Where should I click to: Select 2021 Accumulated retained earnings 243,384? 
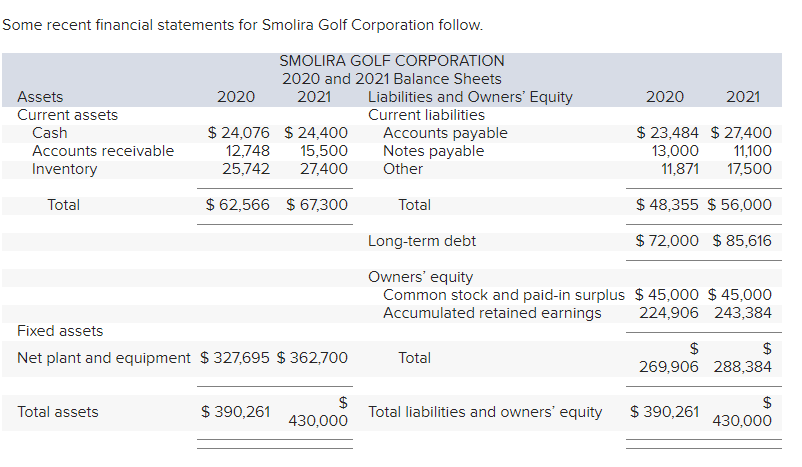coord(743,313)
